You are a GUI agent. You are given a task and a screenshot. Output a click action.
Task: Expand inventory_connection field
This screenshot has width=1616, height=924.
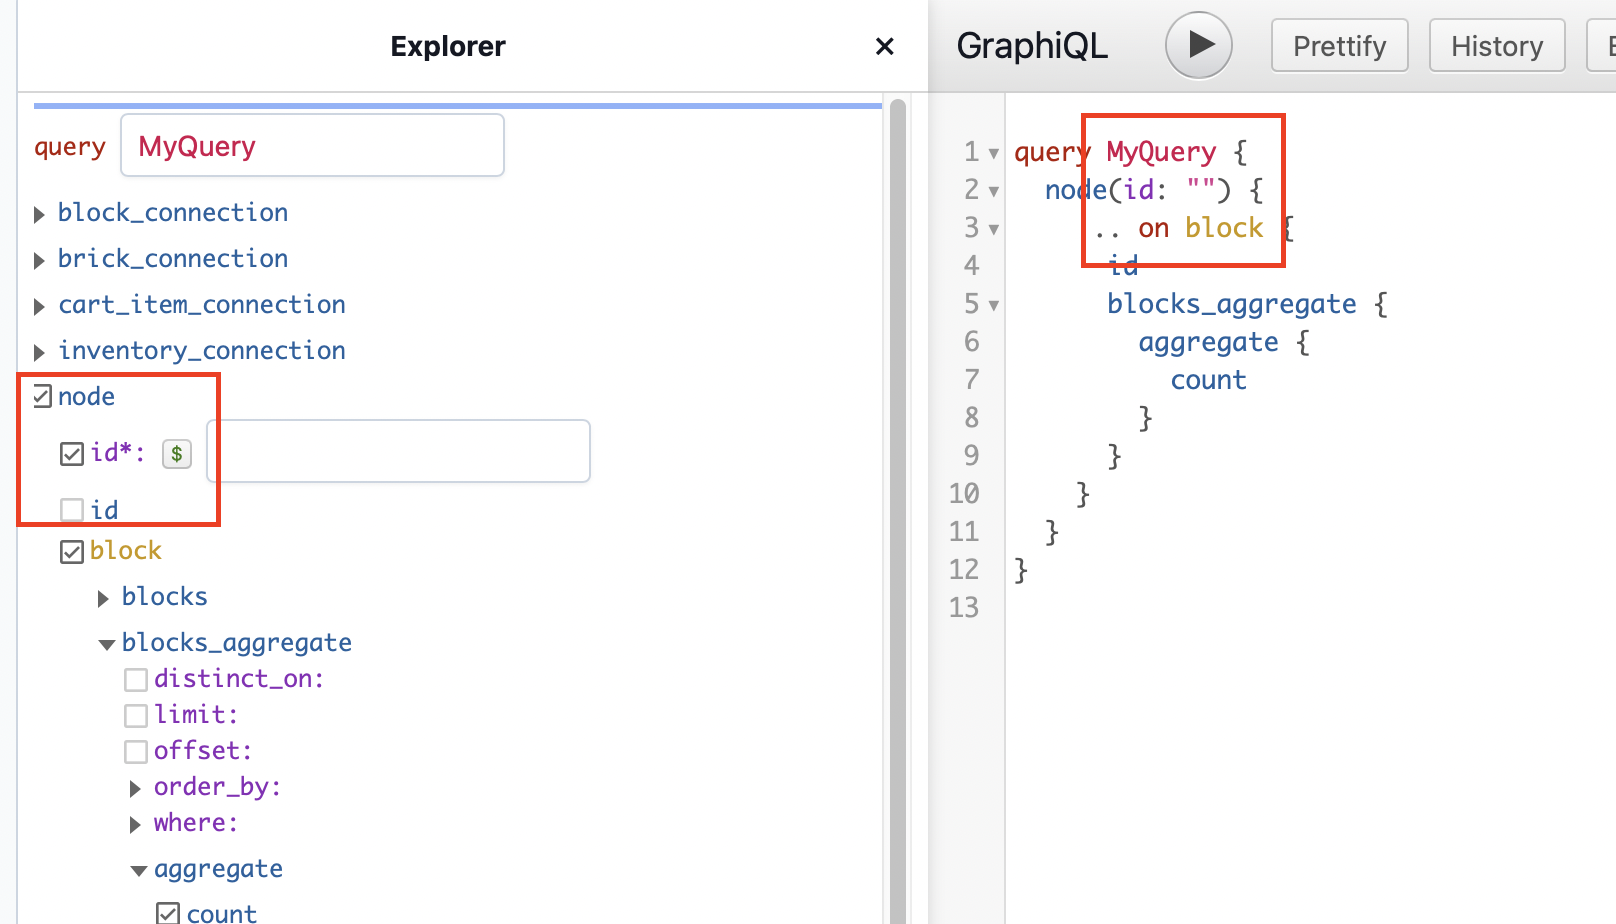point(40,352)
